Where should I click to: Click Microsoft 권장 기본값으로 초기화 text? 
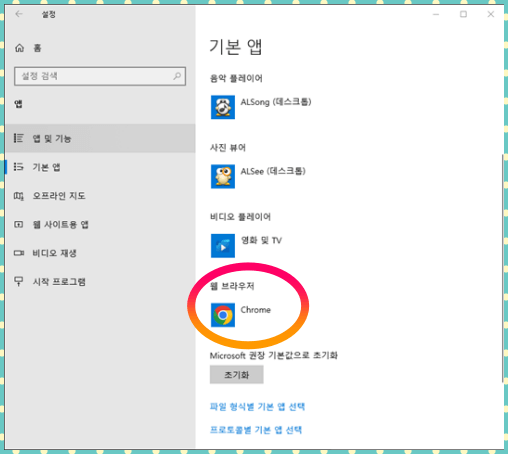tap(274, 355)
